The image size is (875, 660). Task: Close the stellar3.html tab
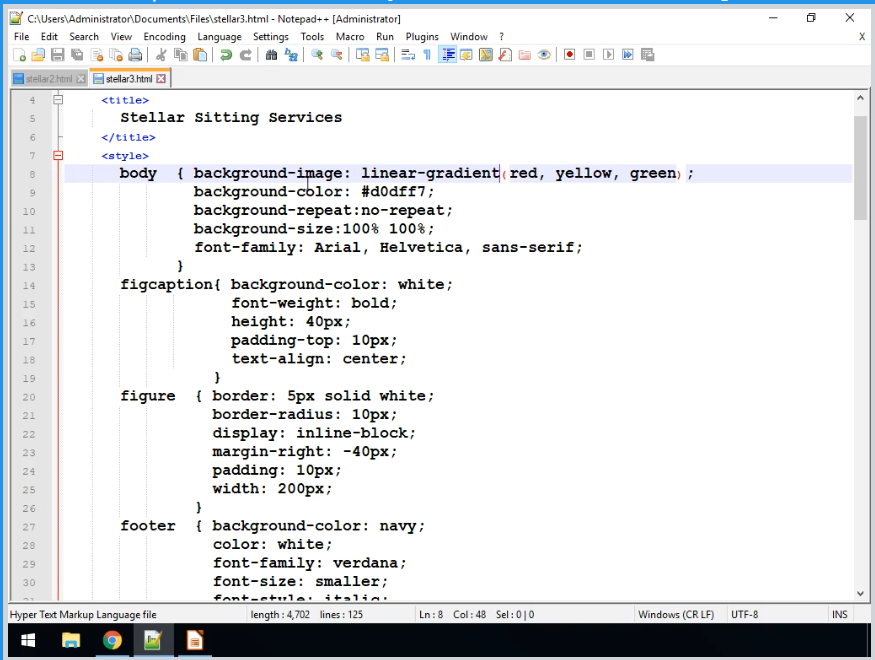coord(161,79)
